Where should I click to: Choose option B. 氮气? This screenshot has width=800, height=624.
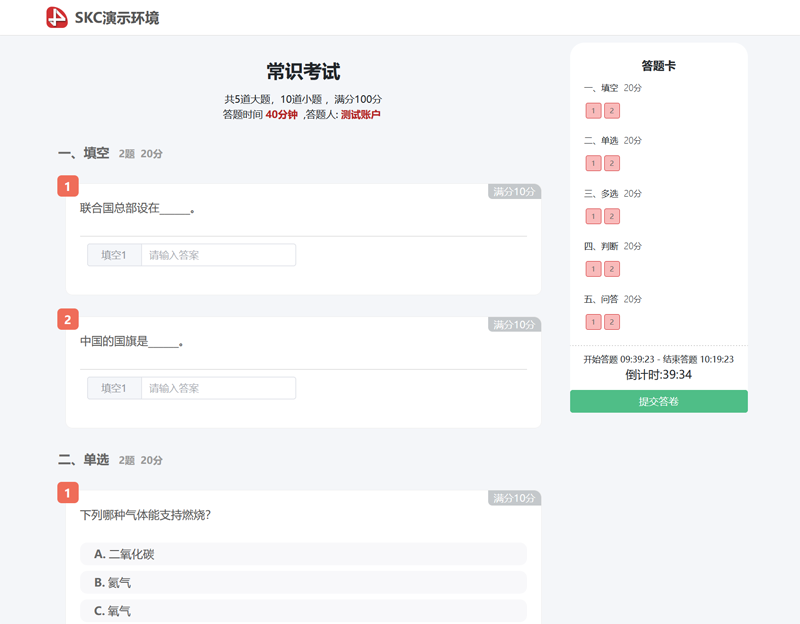(303, 582)
